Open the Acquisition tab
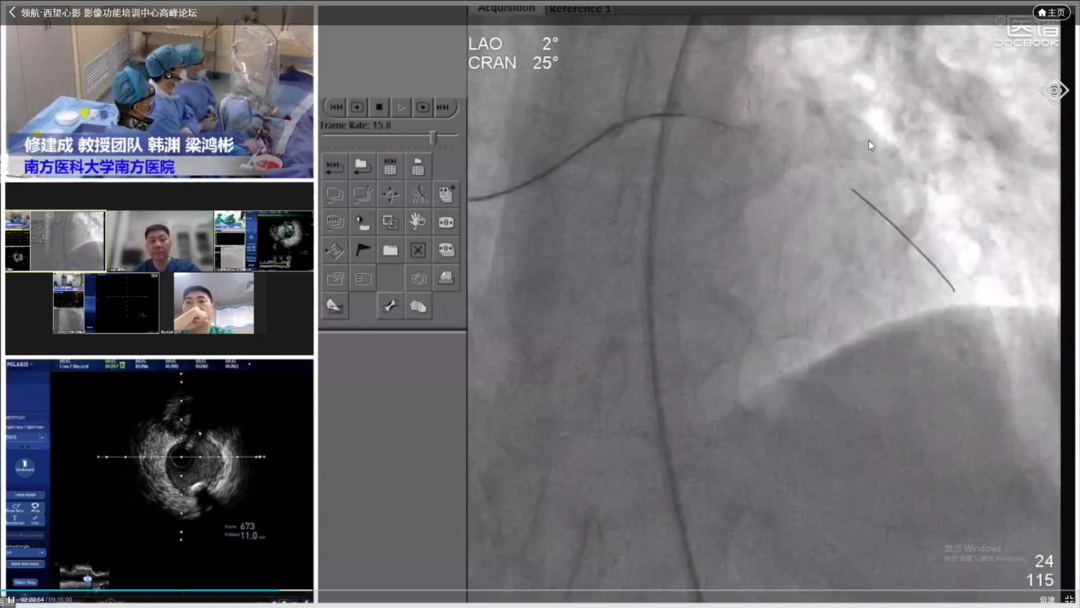Screen dimensions: 1080x608 (x=506, y=8)
